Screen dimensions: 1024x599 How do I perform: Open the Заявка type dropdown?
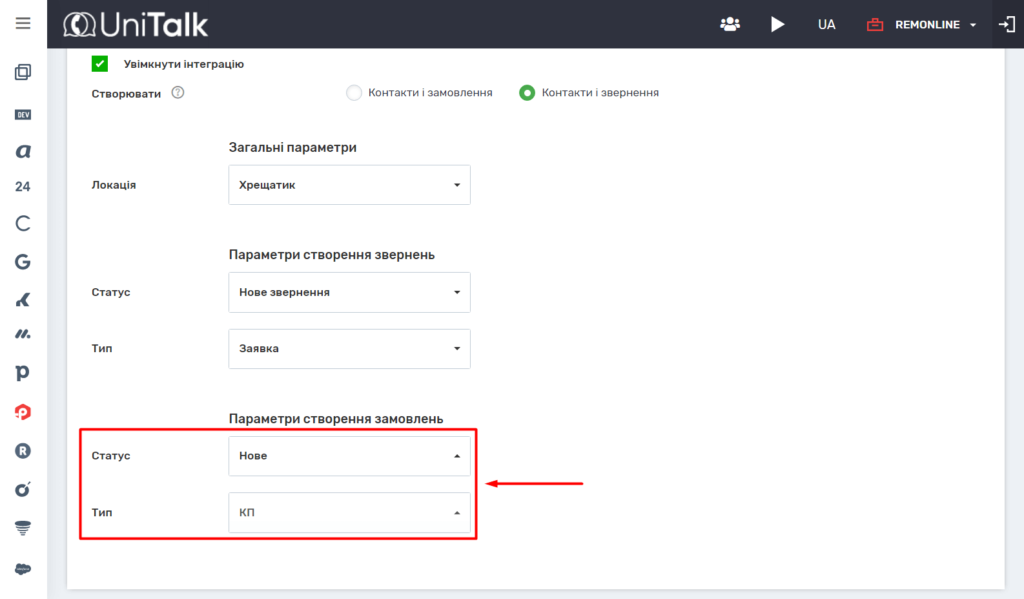(x=349, y=349)
